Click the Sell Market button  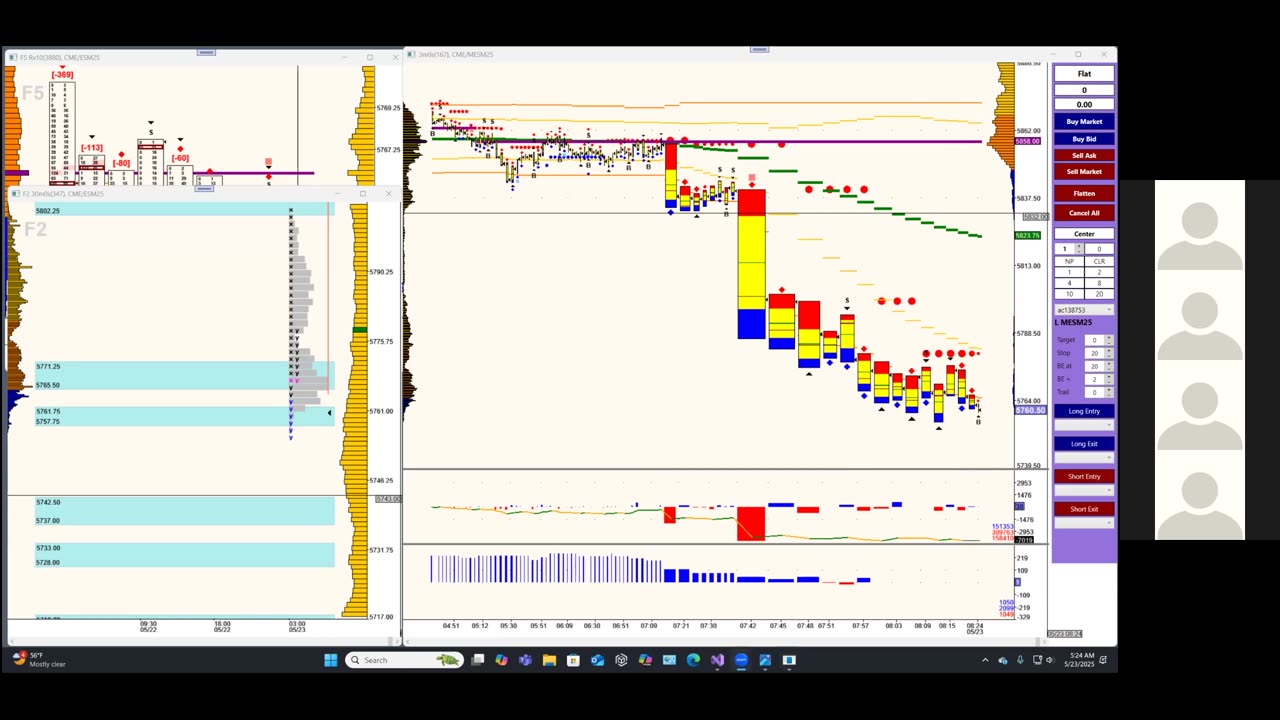[x=1084, y=172]
